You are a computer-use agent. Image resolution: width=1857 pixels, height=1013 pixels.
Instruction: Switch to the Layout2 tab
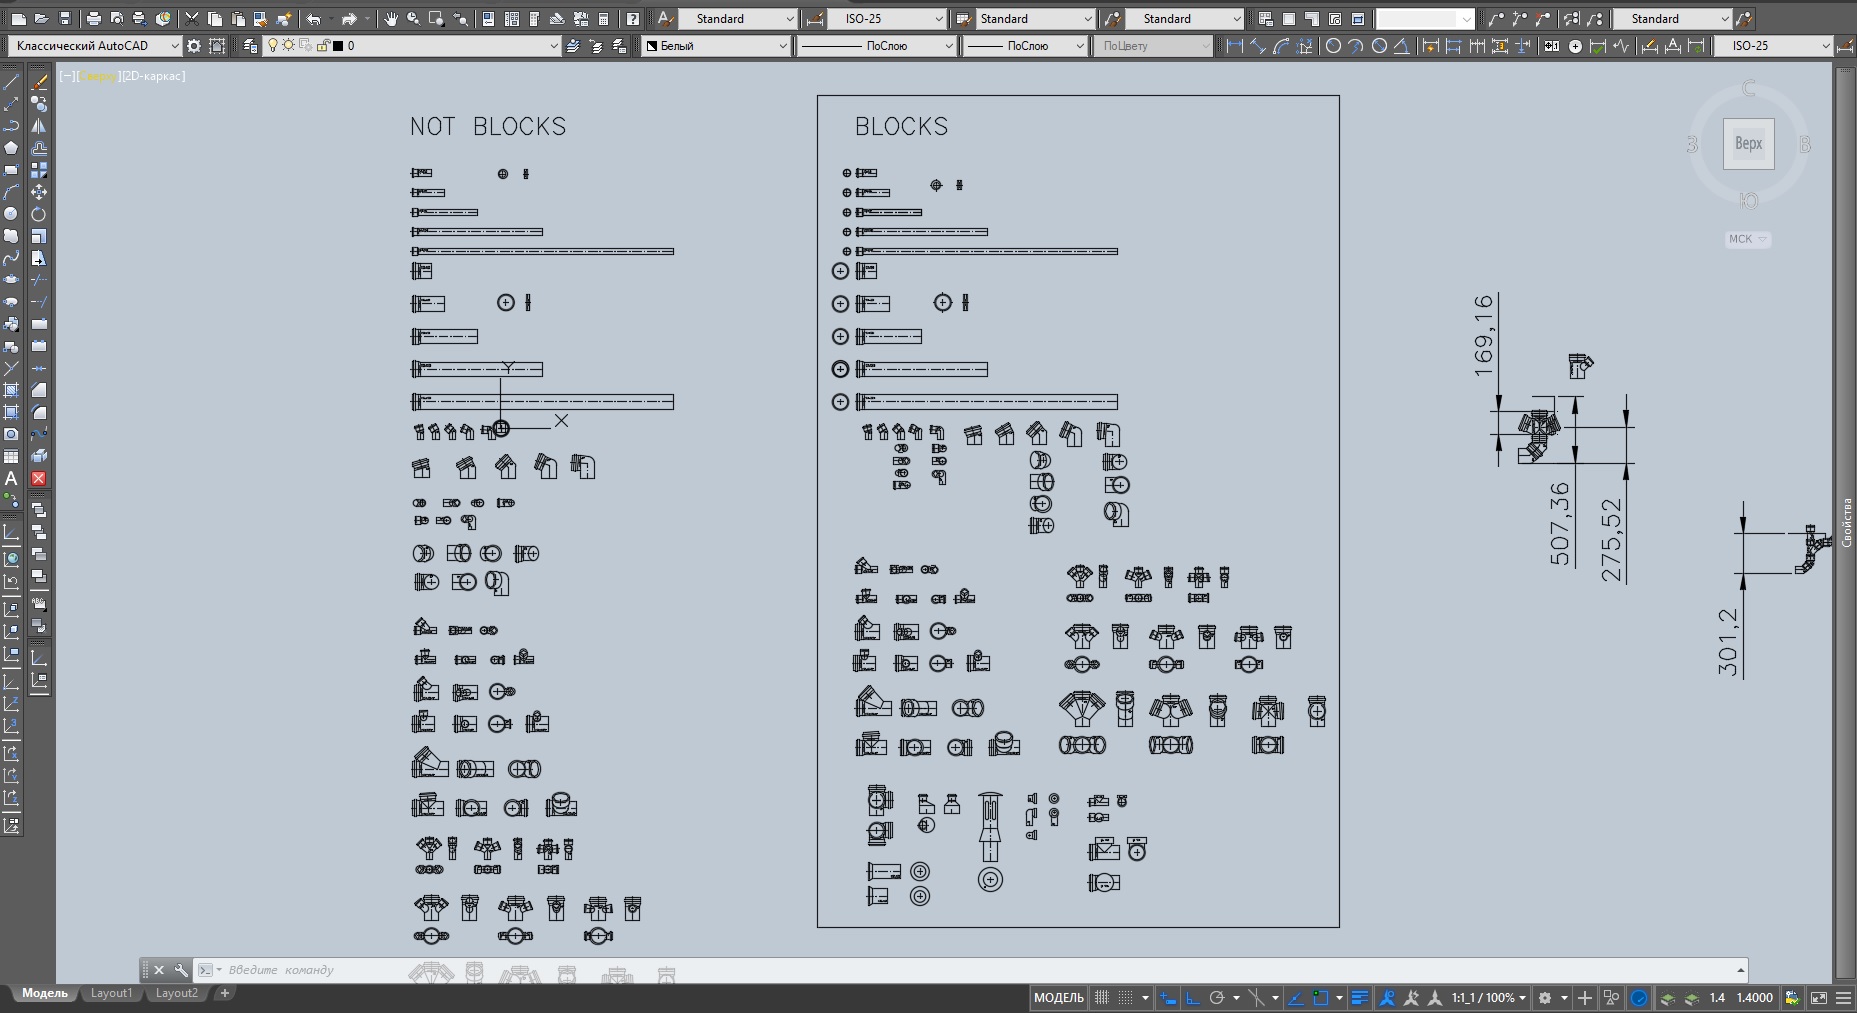pyautogui.click(x=176, y=994)
